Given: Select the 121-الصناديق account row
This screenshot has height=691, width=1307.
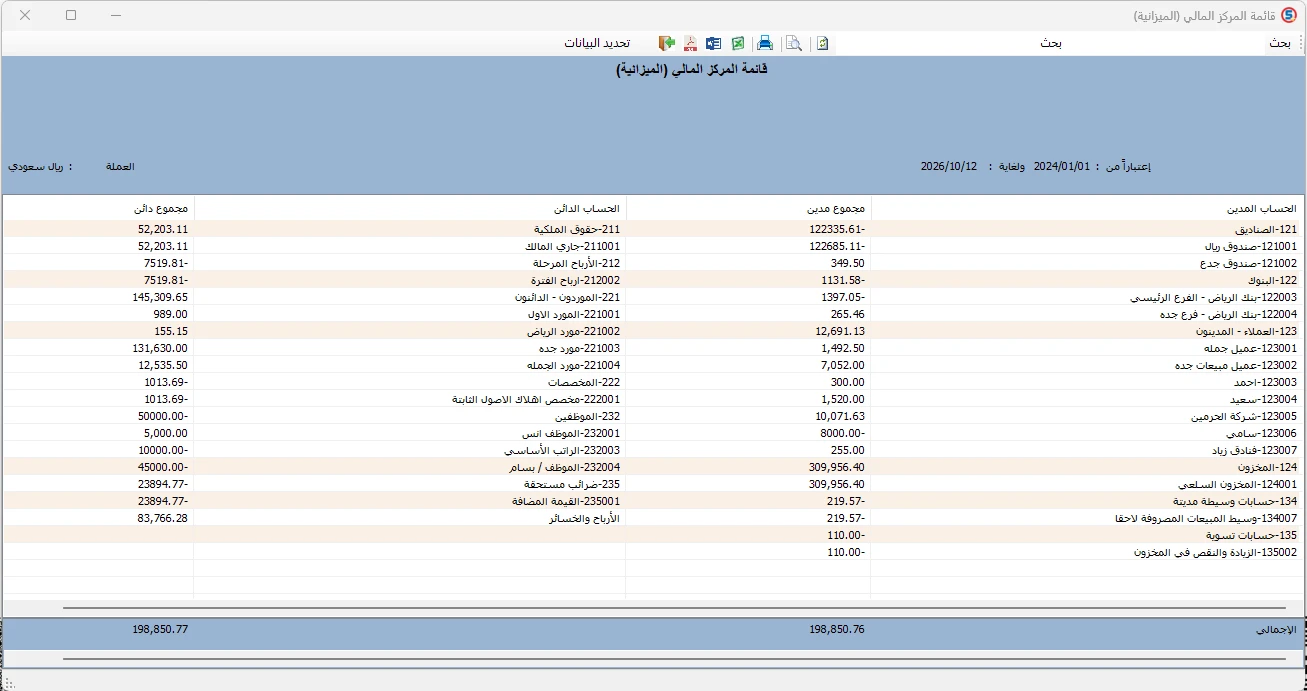Looking at the screenshot, I should [x=1266, y=229].
